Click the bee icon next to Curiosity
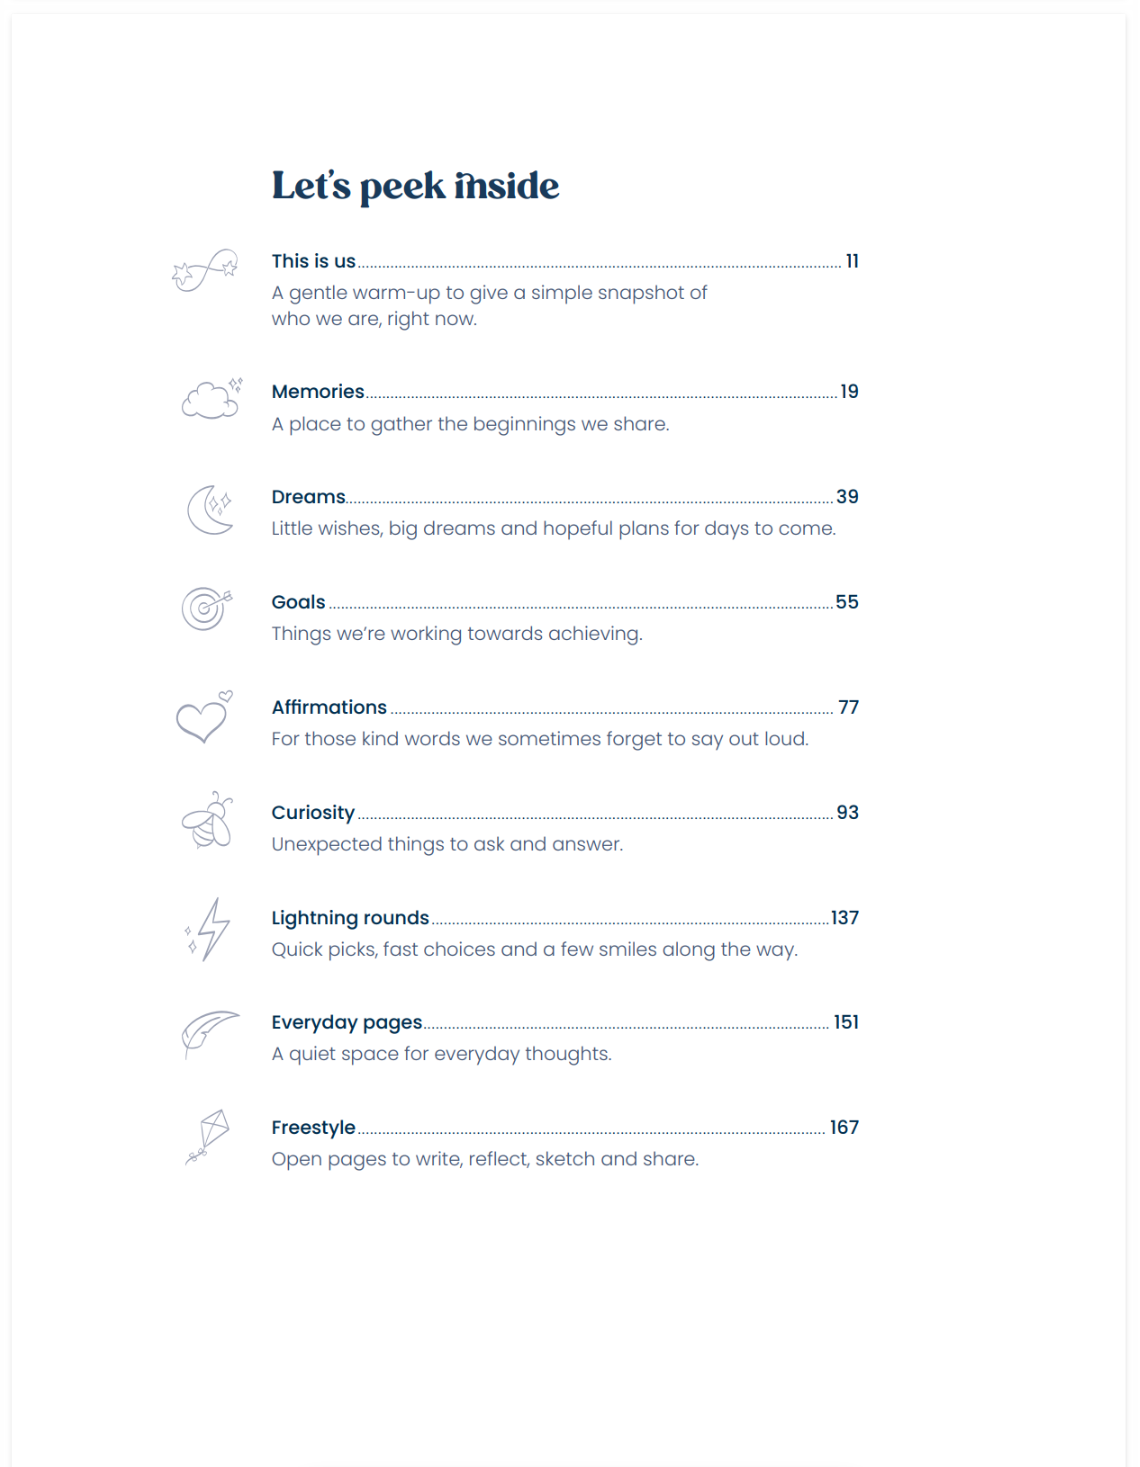This screenshot has height=1467, width=1140. (208, 821)
